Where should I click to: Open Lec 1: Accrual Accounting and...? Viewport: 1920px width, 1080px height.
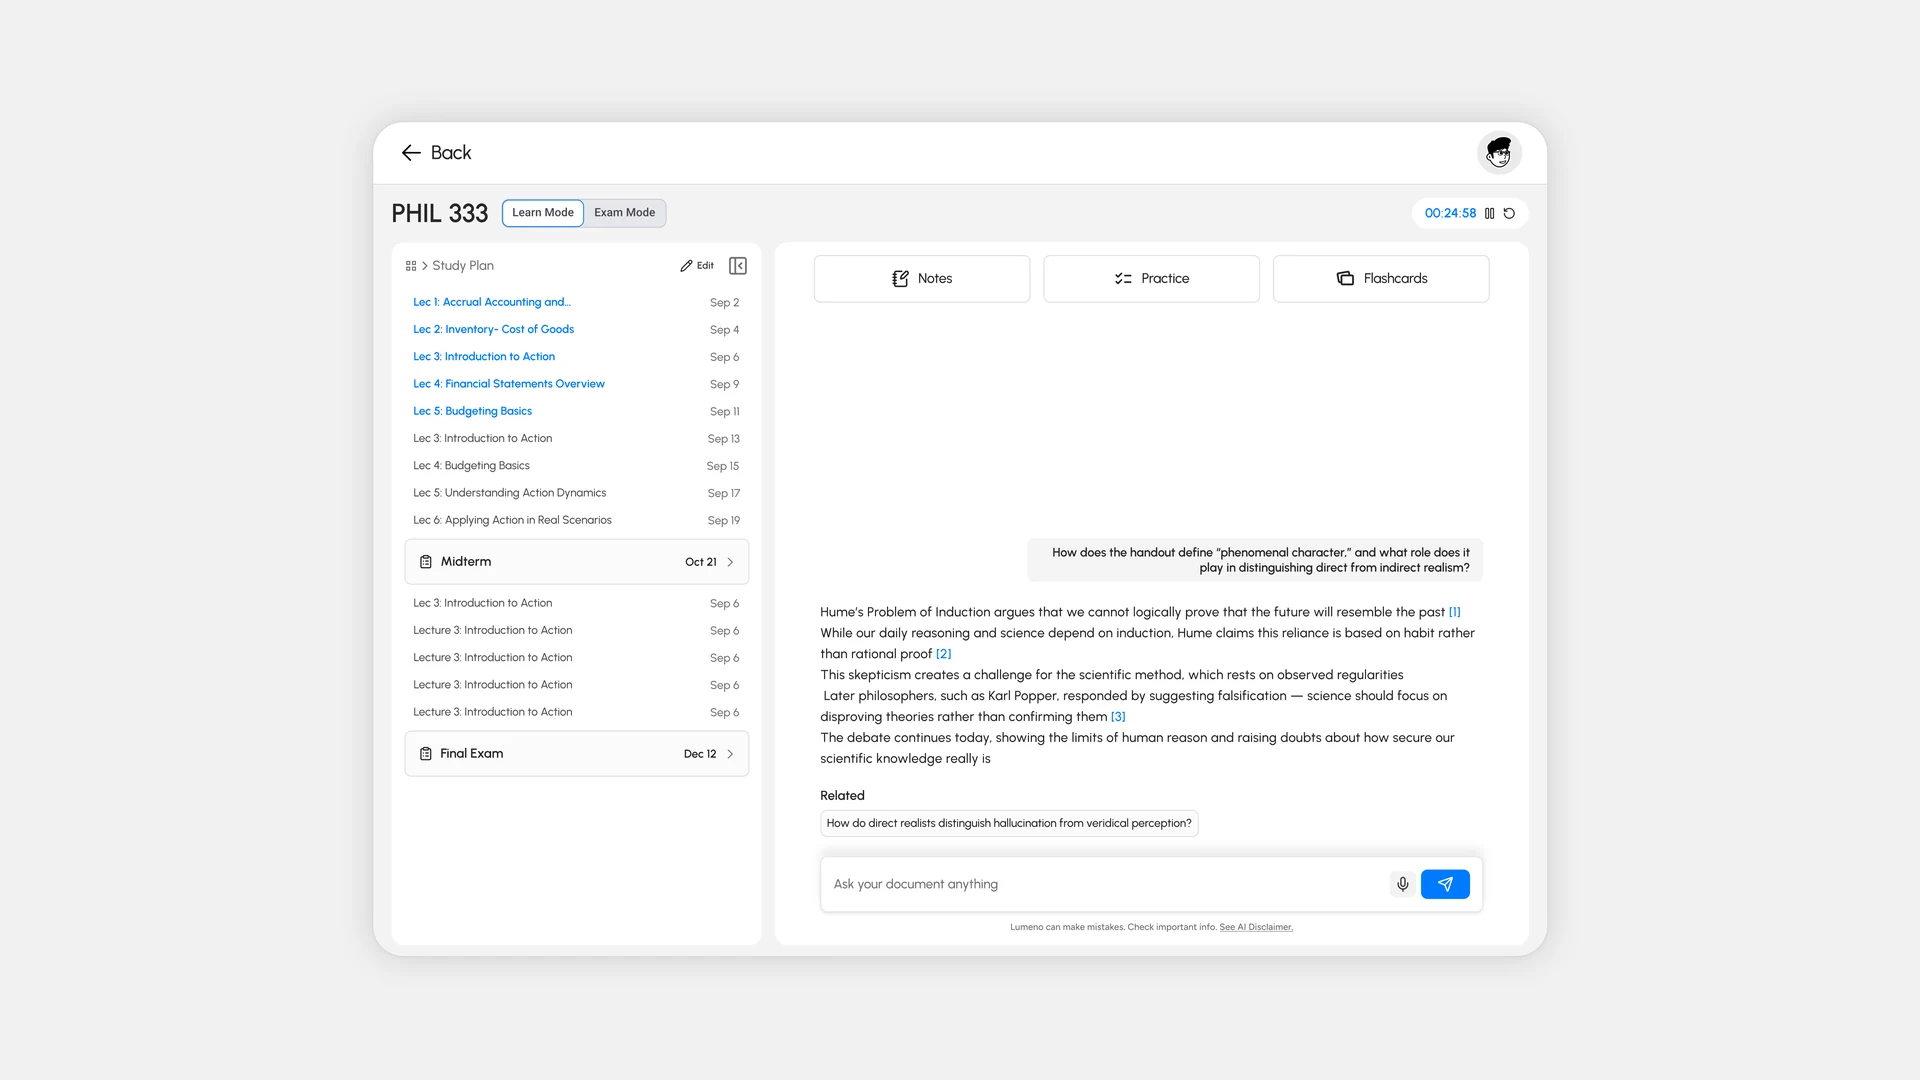pos(492,302)
